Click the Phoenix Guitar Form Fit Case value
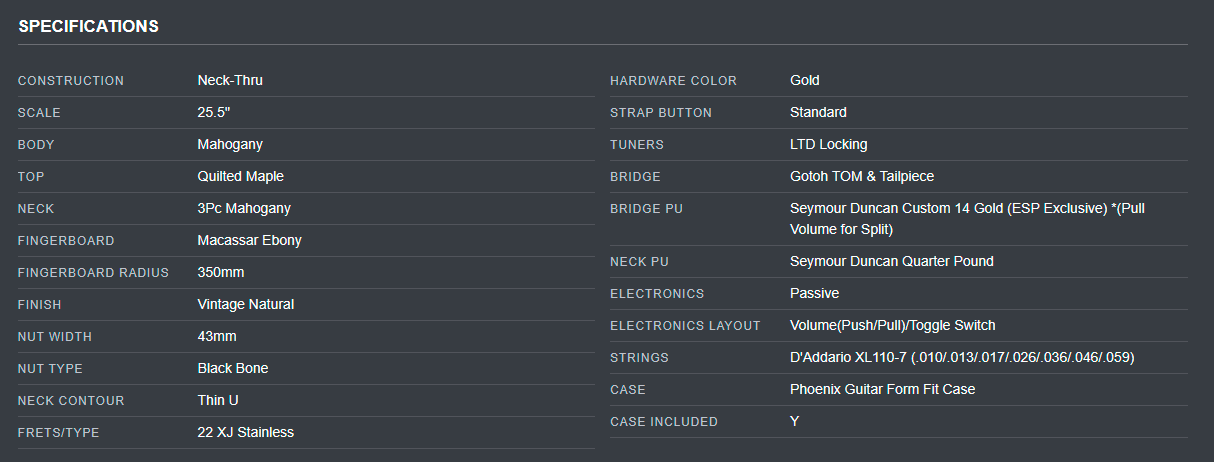This screenshot has height=462, width=1214. (x=882, y=389)
